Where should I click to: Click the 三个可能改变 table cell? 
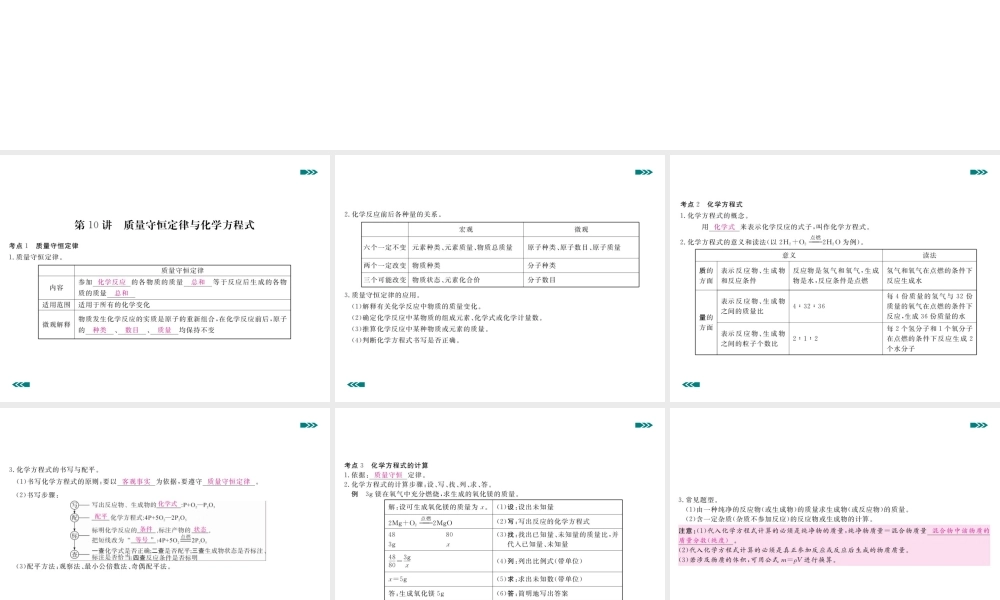coord(385,280)
